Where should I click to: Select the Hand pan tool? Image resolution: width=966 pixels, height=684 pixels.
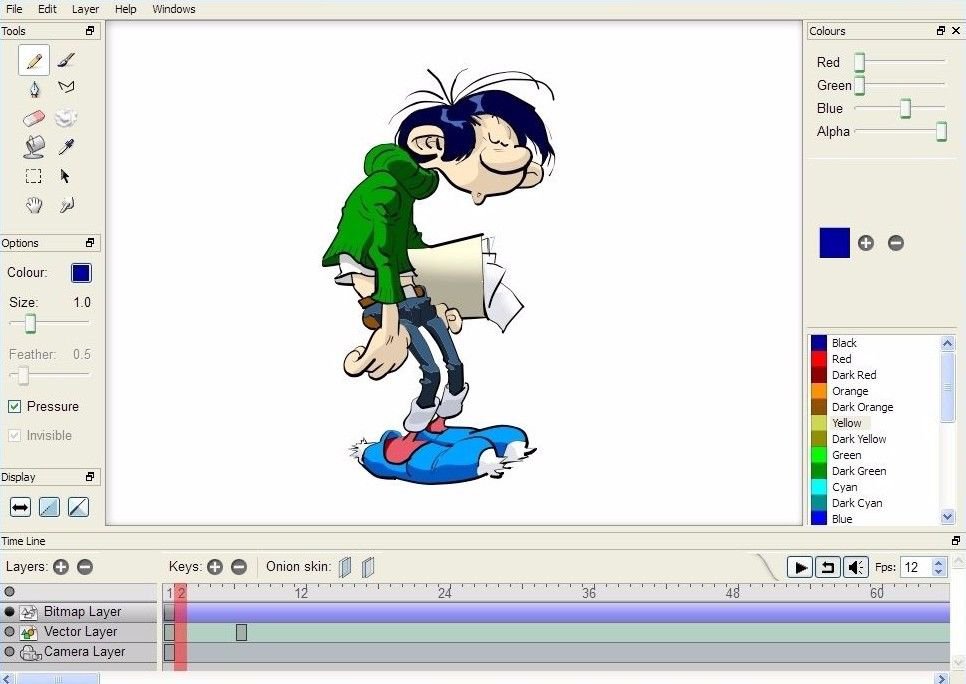pos(33,204)
